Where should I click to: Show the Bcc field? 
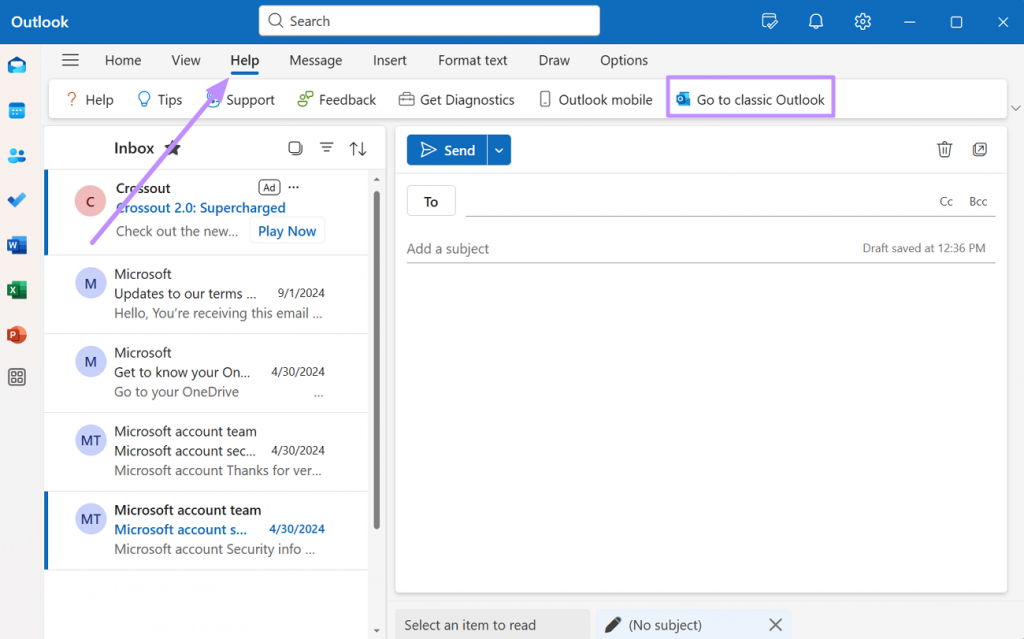pos(978,201)
